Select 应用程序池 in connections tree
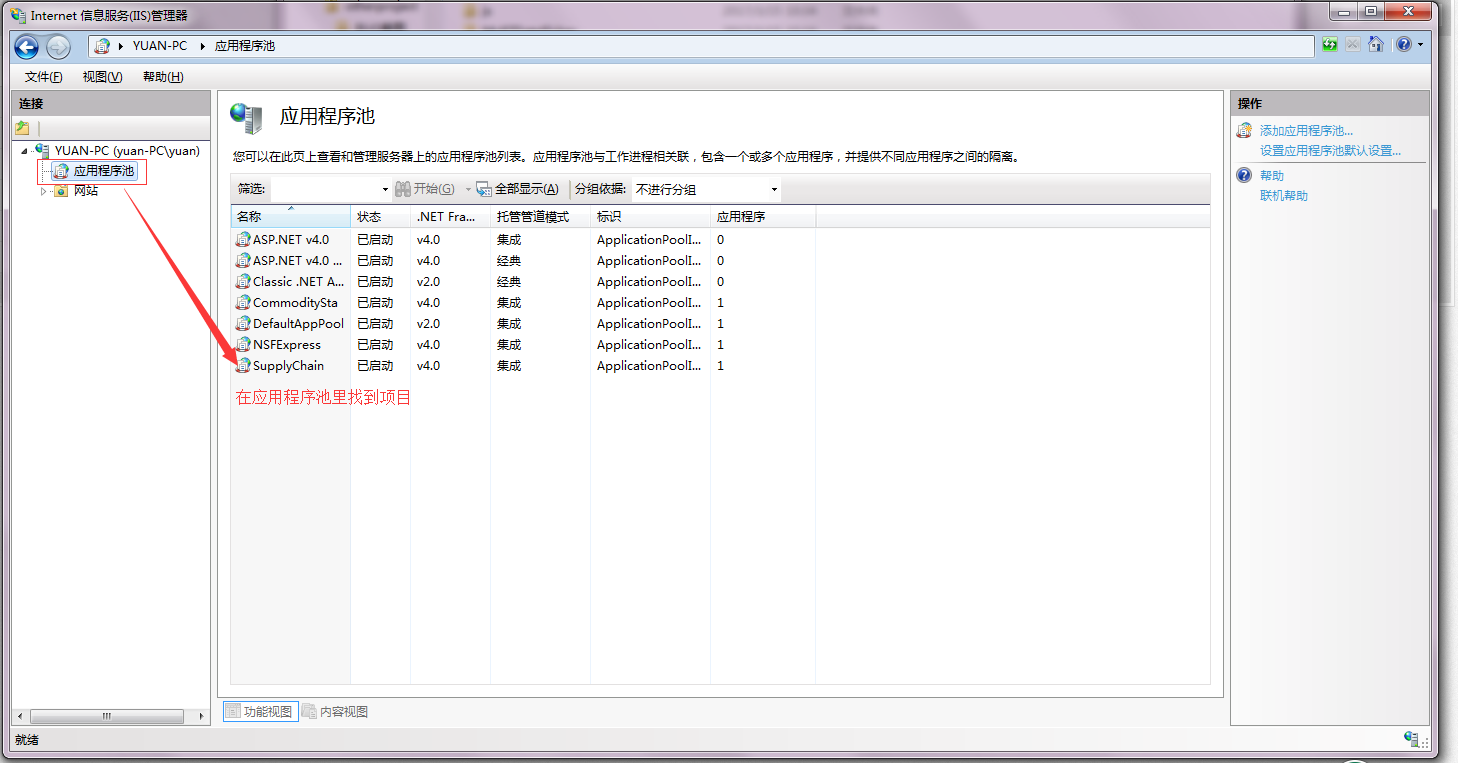 [103, 171]
